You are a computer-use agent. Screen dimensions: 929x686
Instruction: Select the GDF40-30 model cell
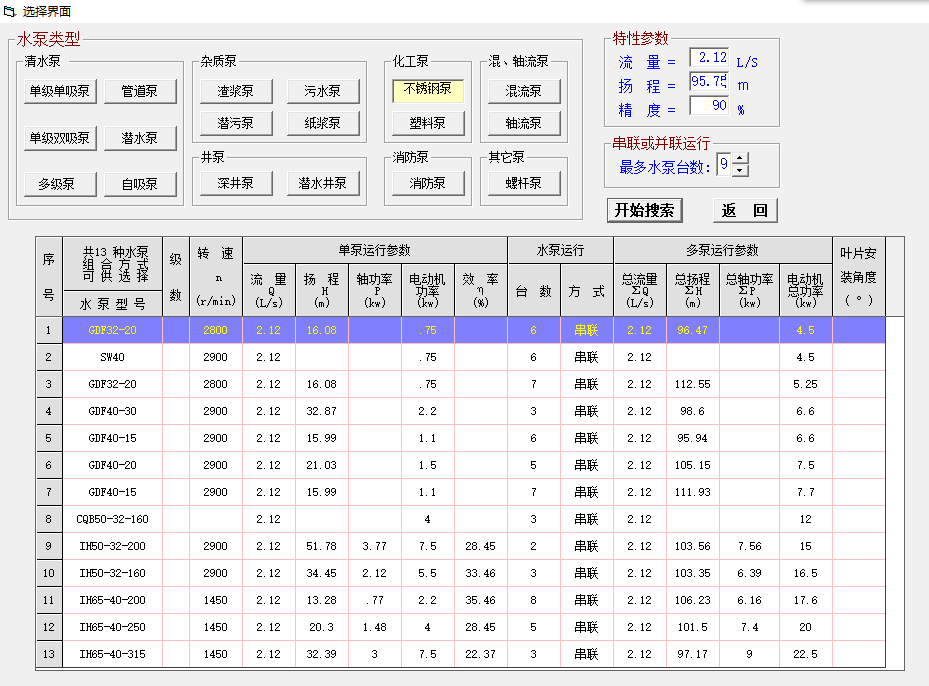tap(113, 411)
